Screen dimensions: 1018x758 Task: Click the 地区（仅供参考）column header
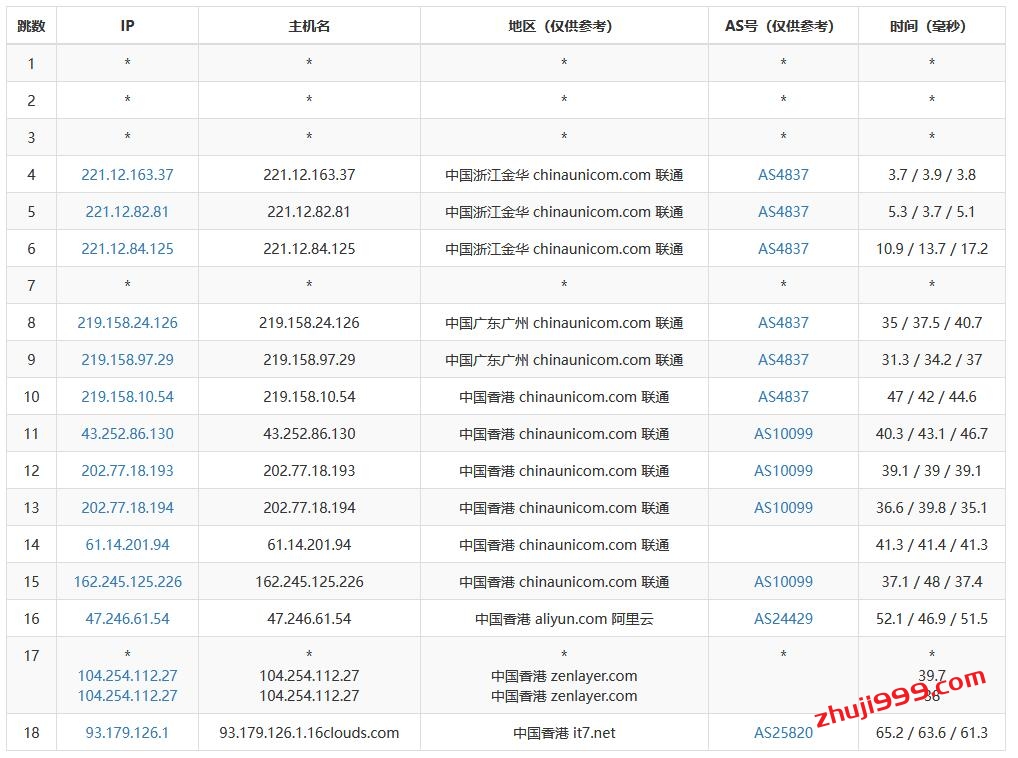(x=564, y=26)
